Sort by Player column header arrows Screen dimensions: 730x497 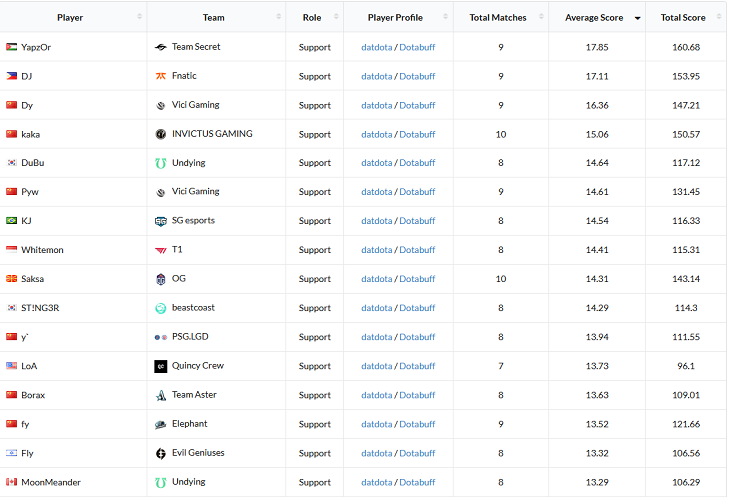point(139,17)
